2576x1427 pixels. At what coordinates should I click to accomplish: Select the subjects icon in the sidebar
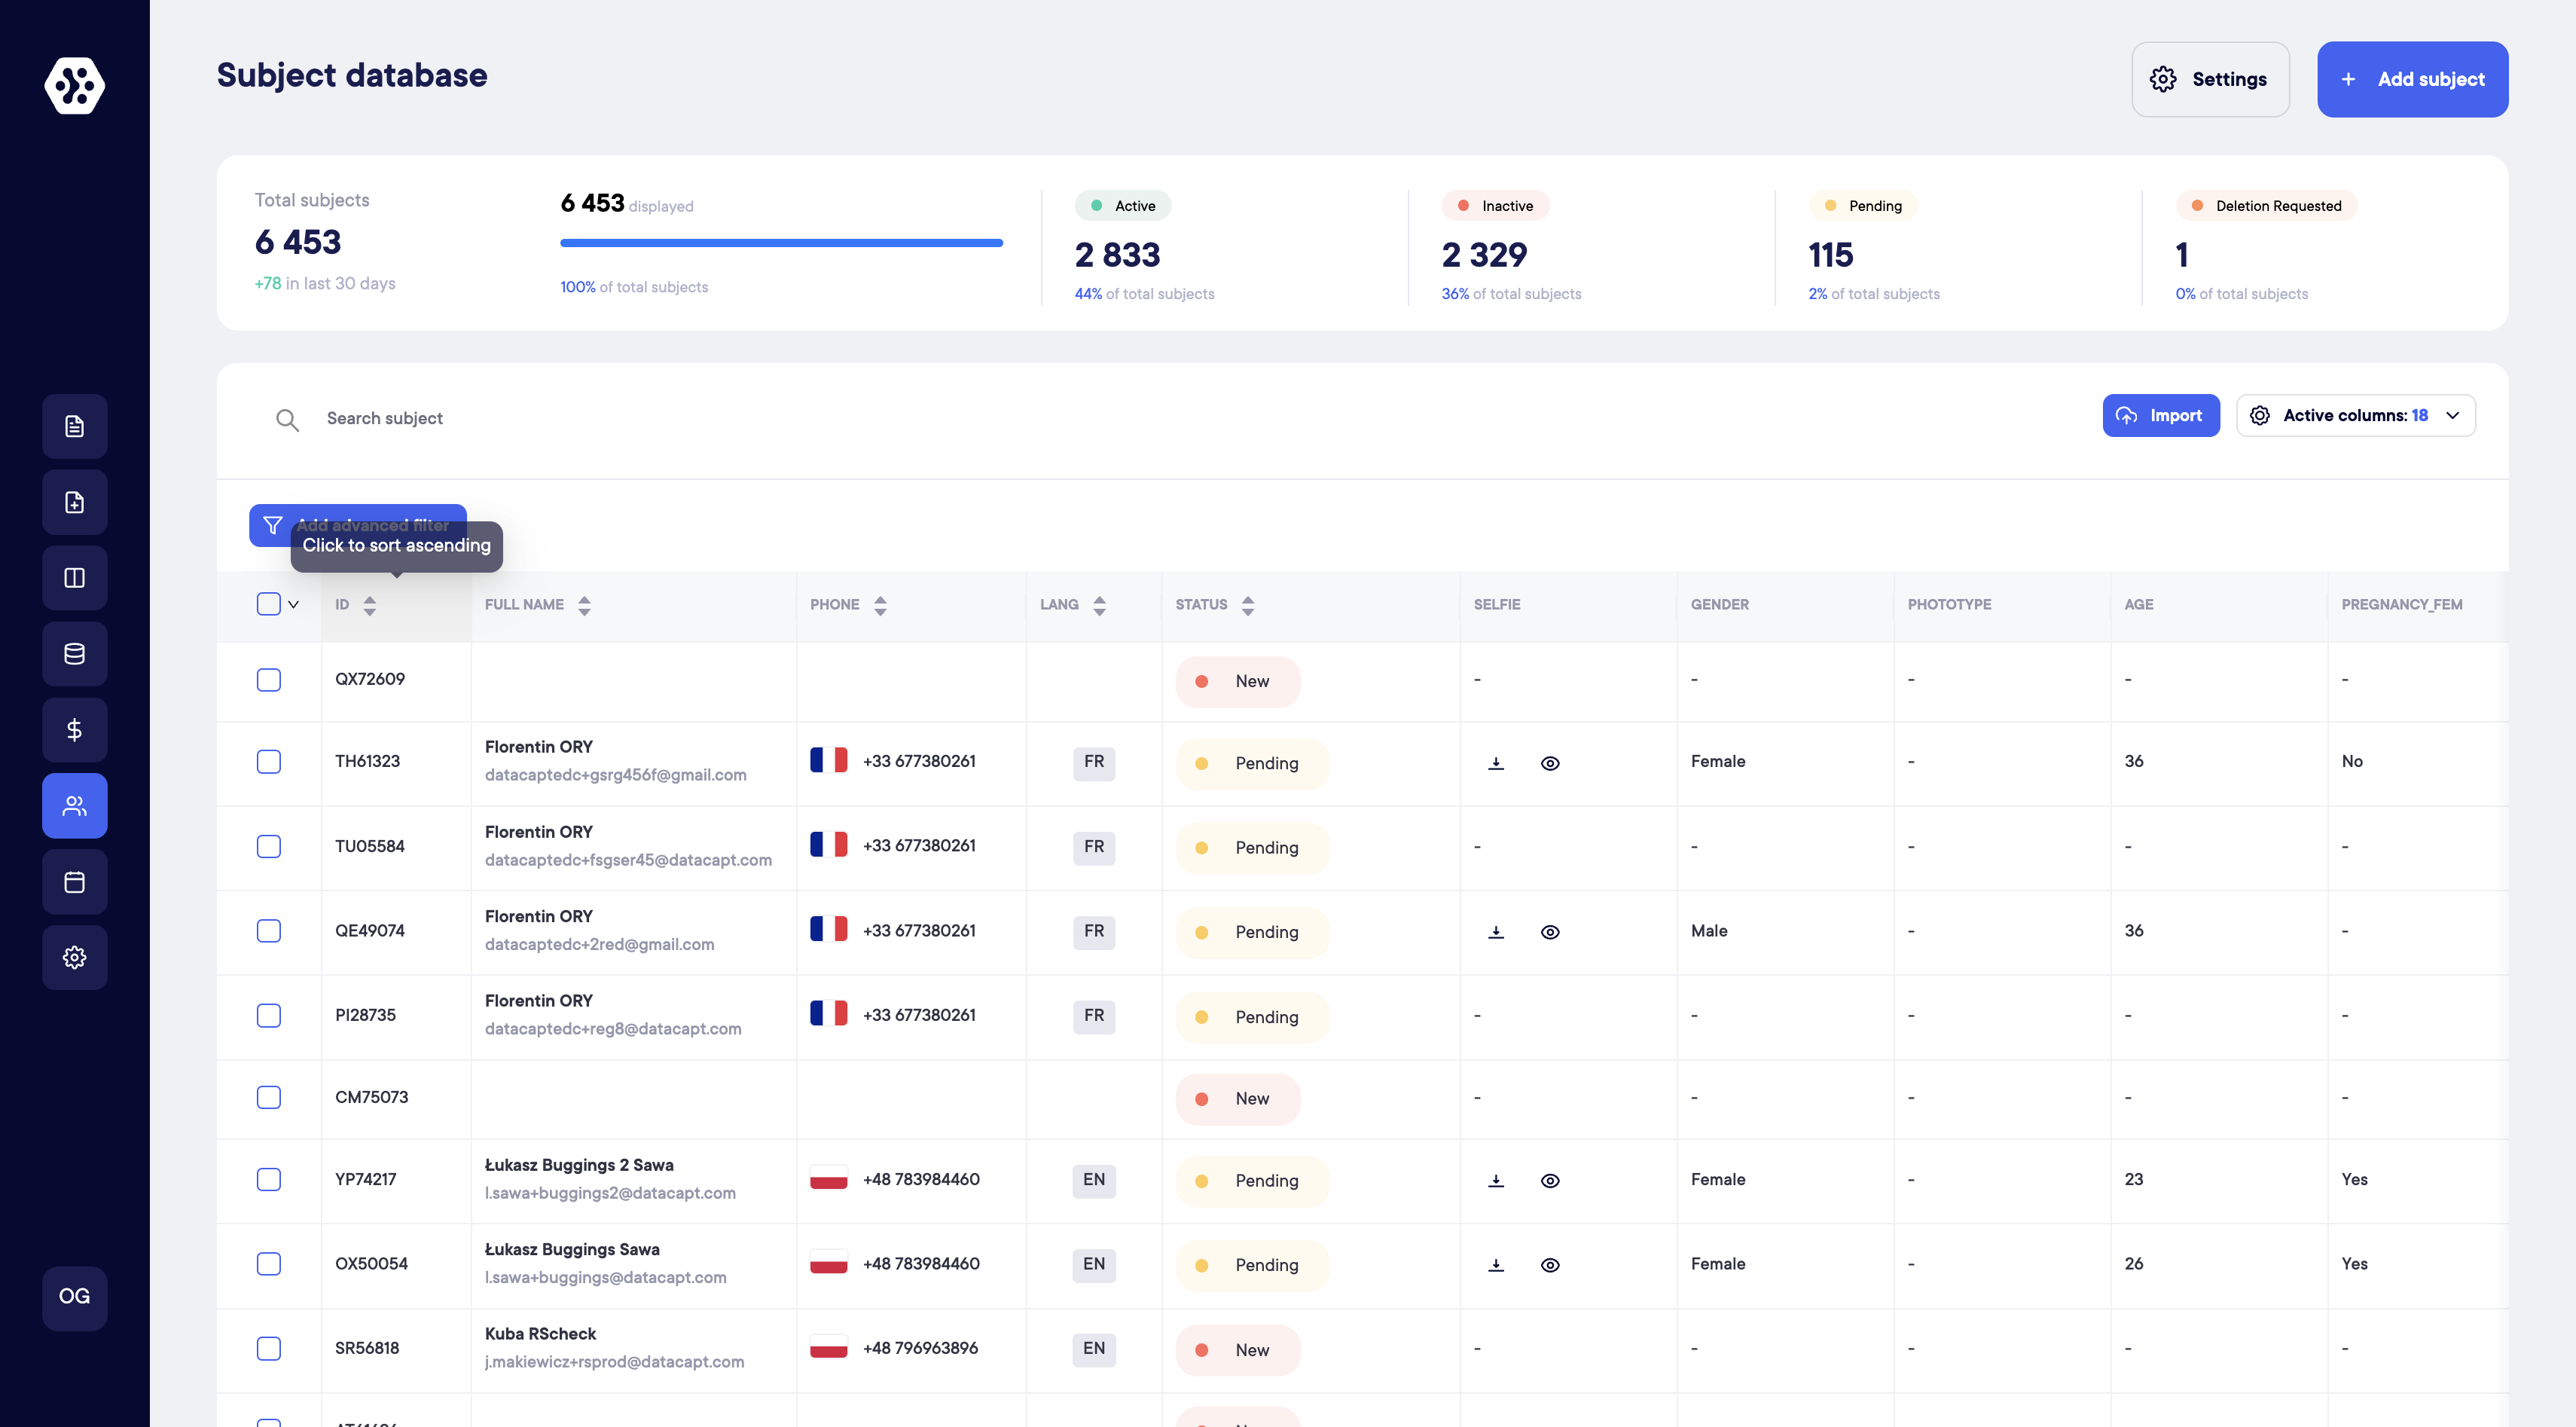pyautogui.click(x=74, y=805)
